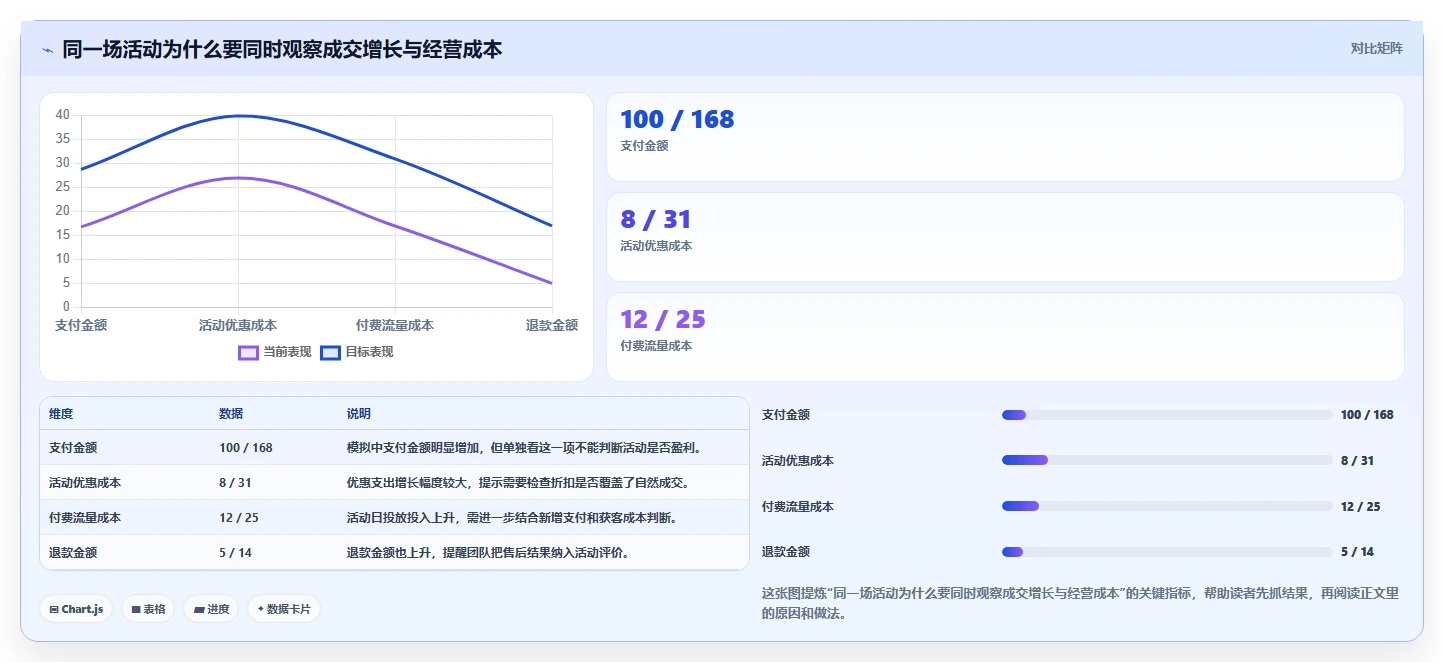Viewport: 1444px width, 662px height.
Task: Click the purple 当前表现 curve on chart
Action: pyautogui.click(x=238, y=178)
